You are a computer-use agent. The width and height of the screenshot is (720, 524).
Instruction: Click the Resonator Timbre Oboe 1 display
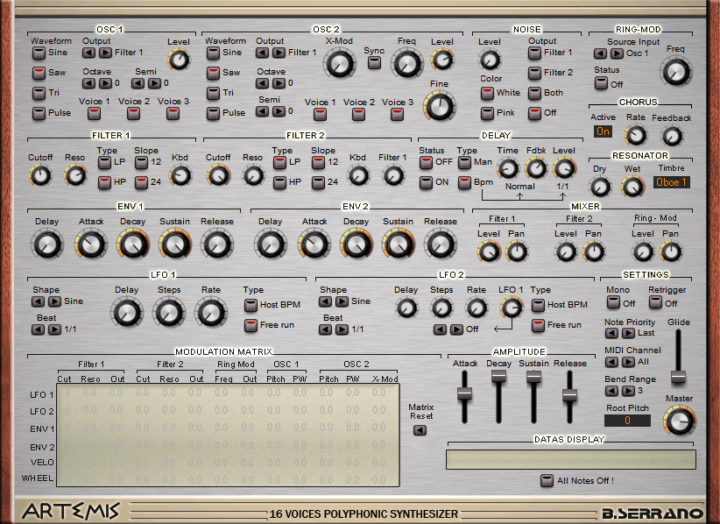tap(671, 182)
